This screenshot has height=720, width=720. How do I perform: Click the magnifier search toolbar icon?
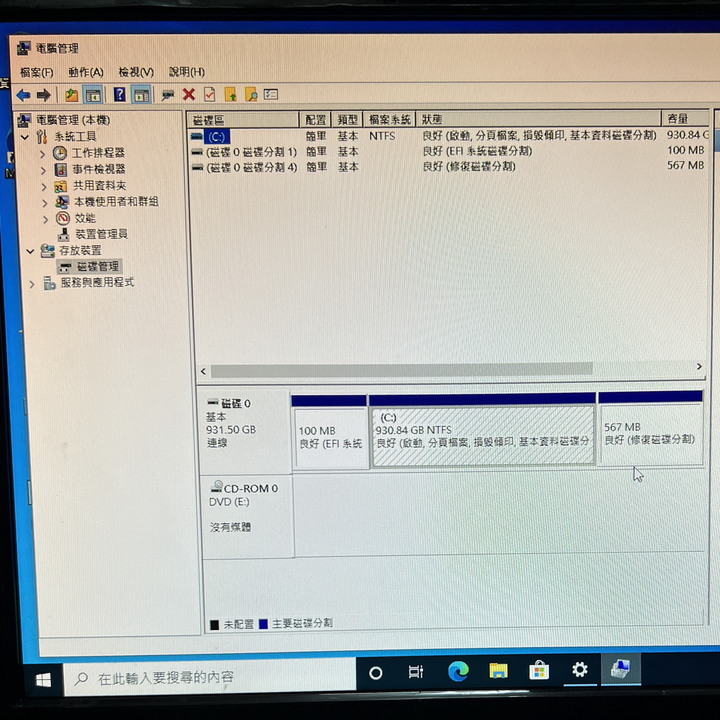251,95
